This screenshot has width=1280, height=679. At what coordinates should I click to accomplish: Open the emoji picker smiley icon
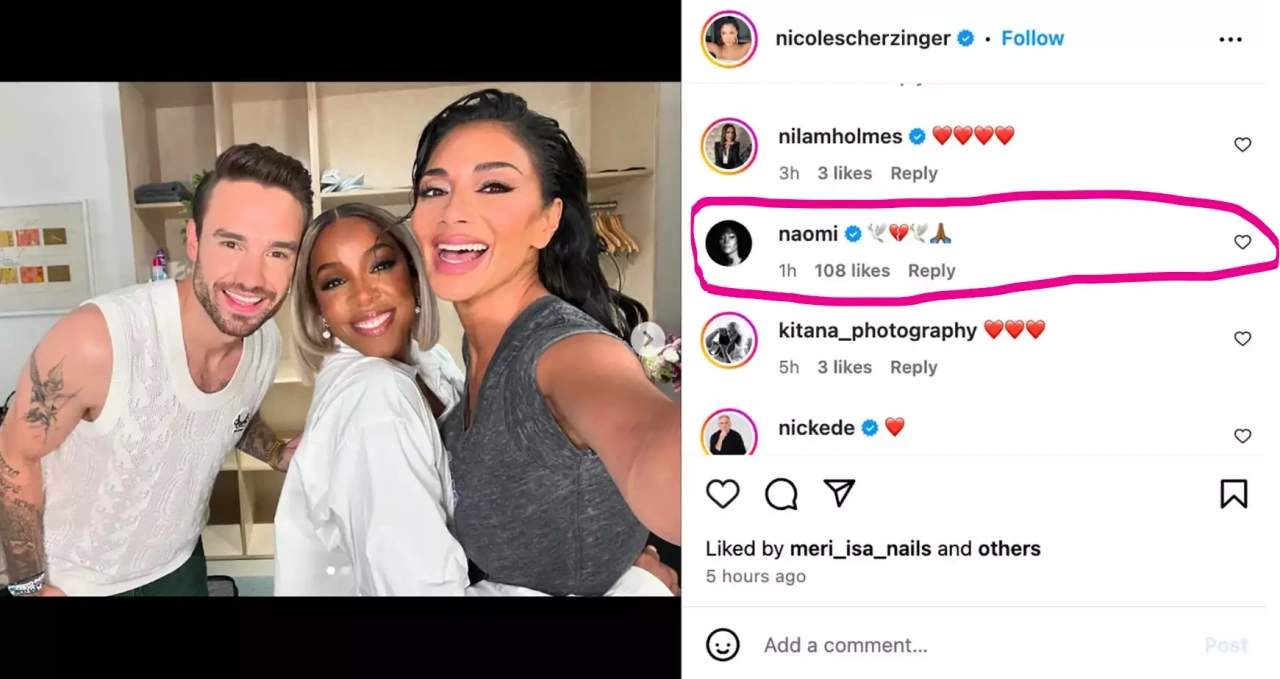[723, 645]
